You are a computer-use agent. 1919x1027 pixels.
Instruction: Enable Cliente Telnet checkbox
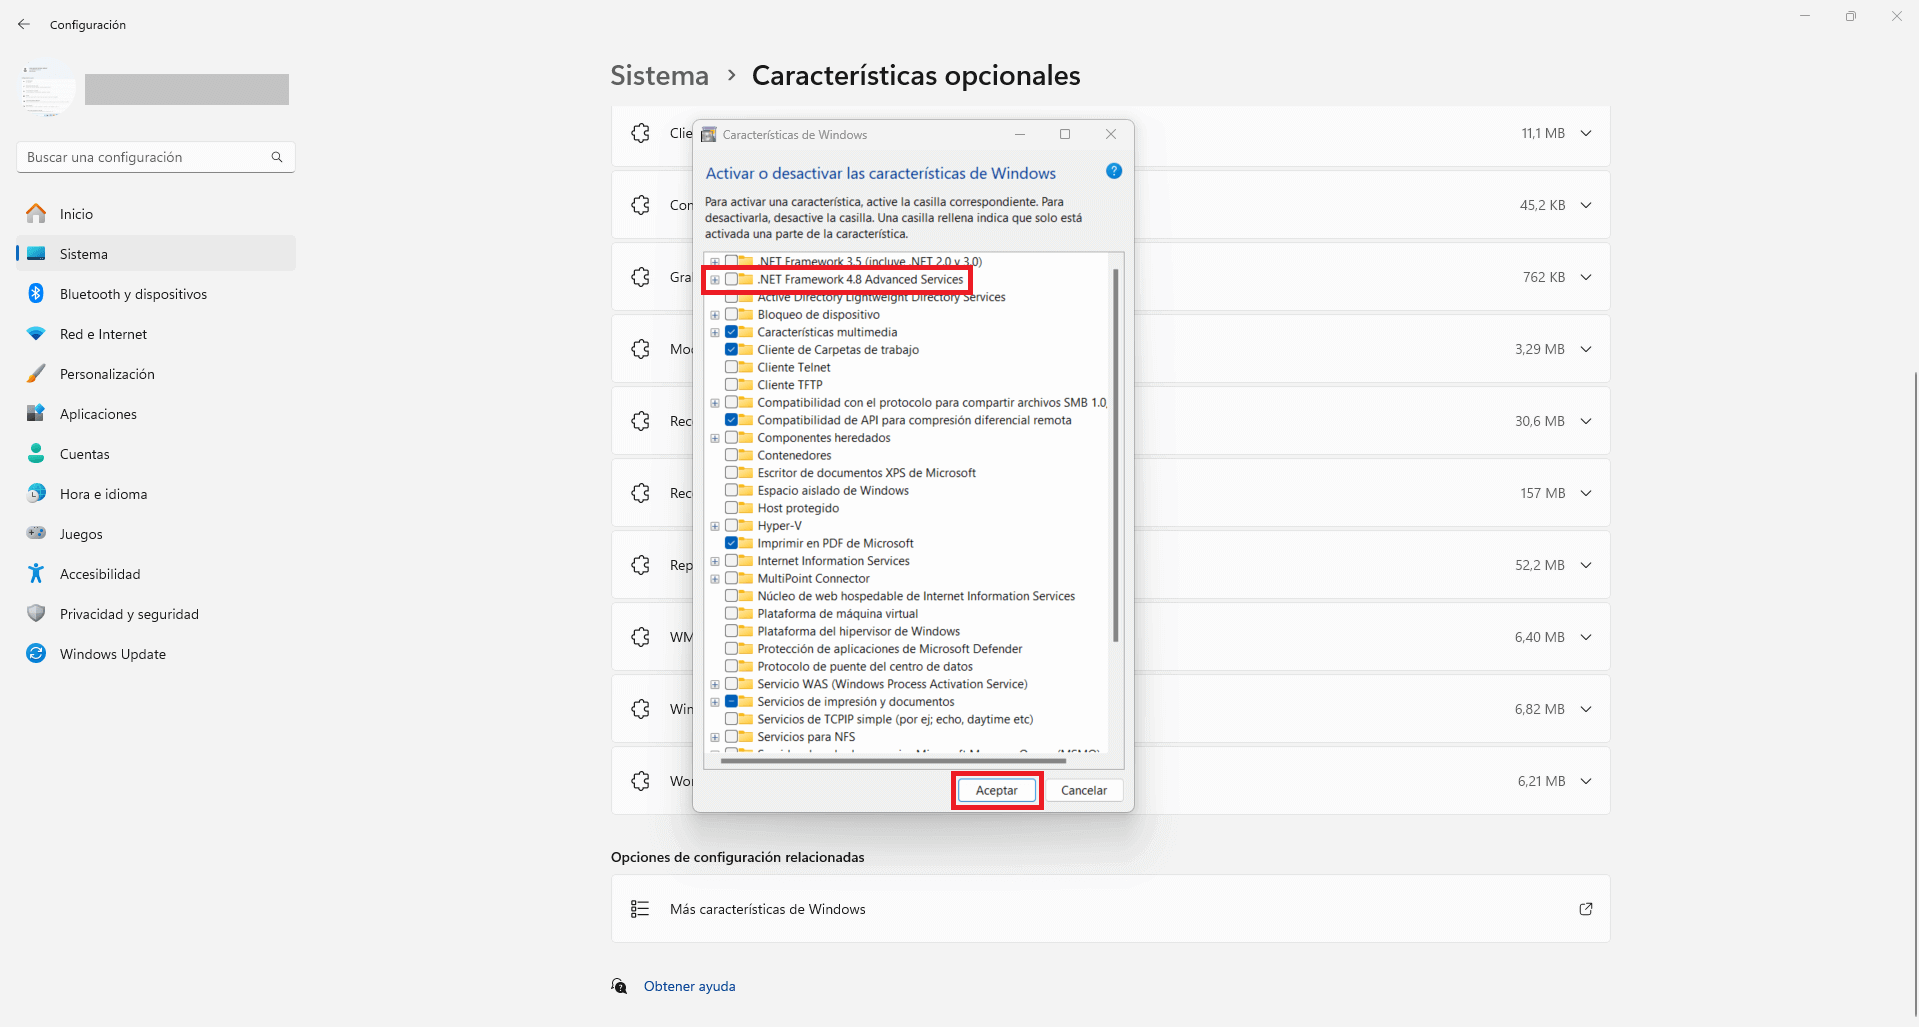(732, 367)
